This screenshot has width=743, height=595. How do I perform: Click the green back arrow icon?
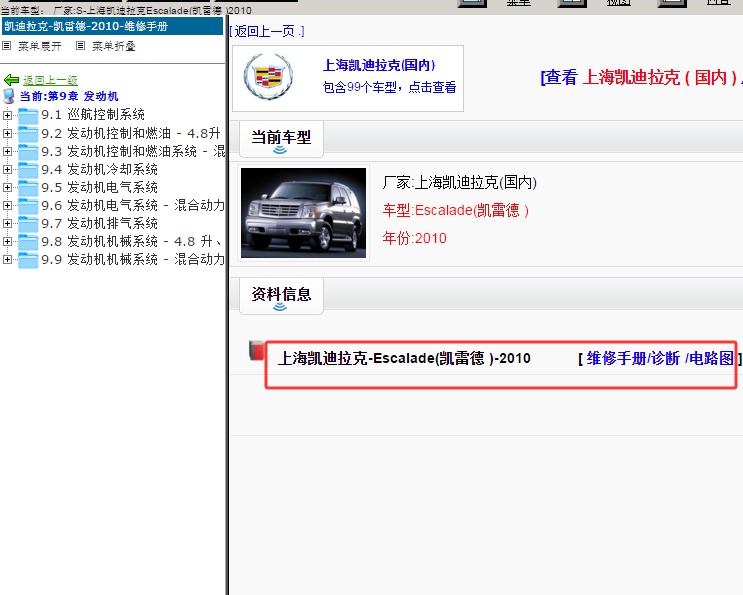point(11,80)
